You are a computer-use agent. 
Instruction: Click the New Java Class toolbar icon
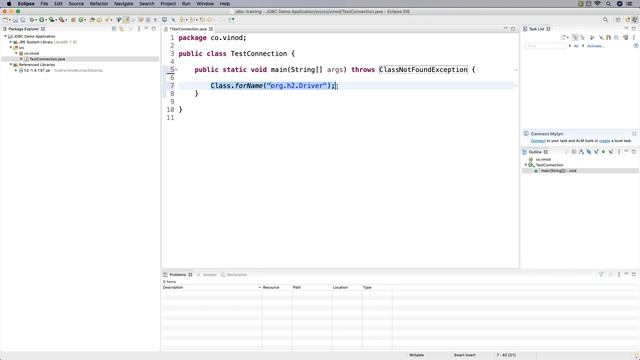pyautogui.click(x=81, y=20)
